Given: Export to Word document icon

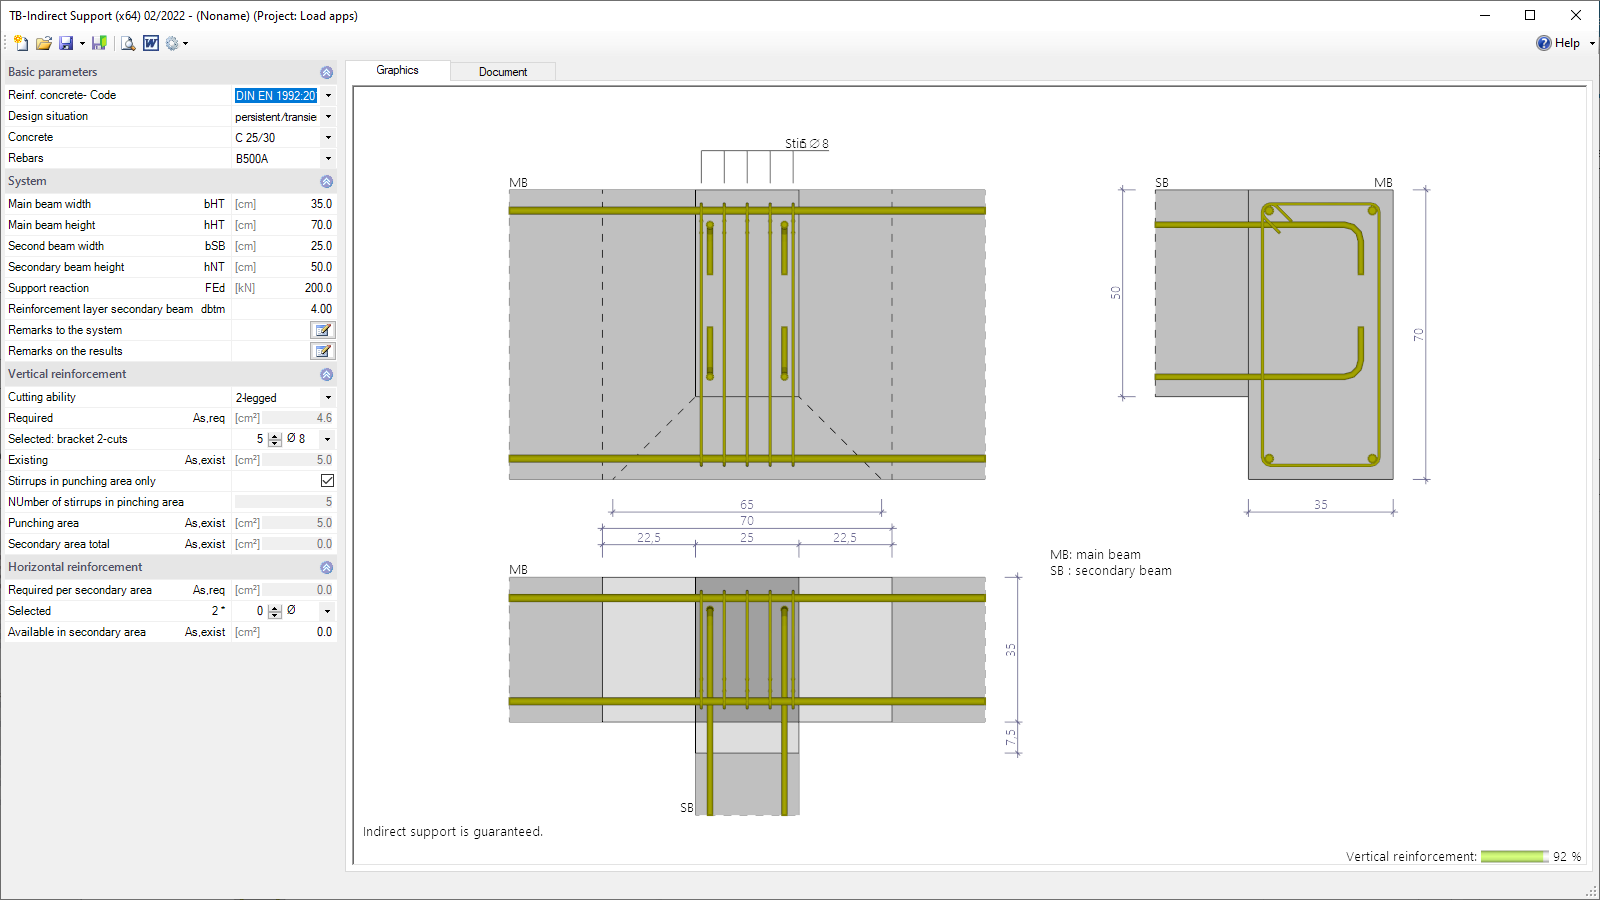Looking at the screenshot, I should coord(151,43).
